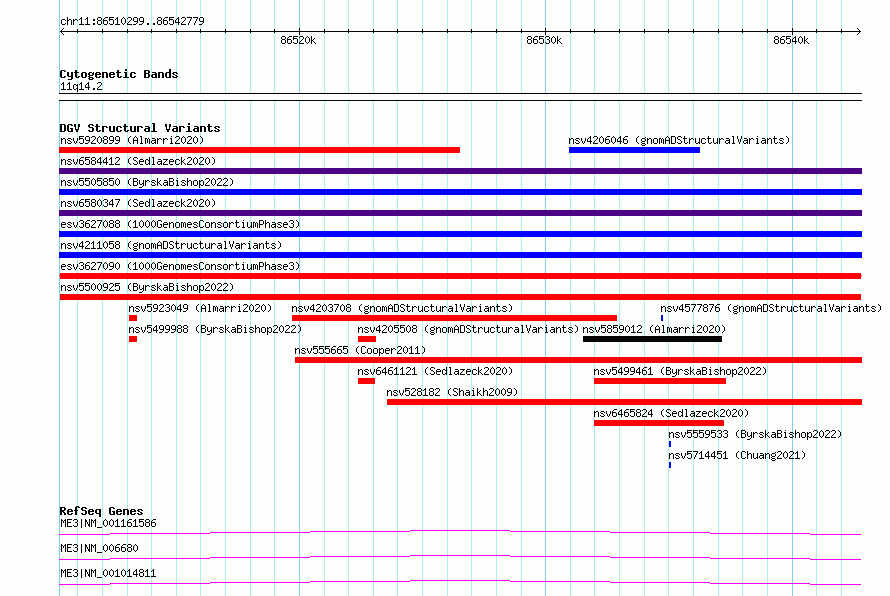This screenshot has height=596, width=890.
Task: Click the red bar under nsv528182
Action: point(624,402)
